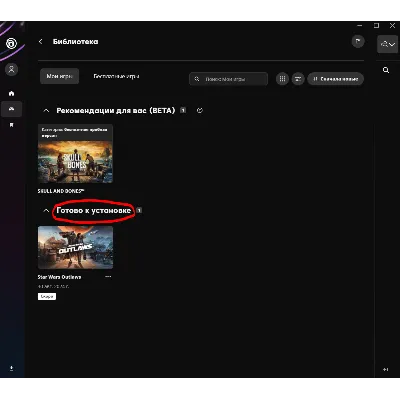Viewport: 400px width, 400px height.
Task: Click the magnifier search icon on right panel
Action: (x=386, y=70)
